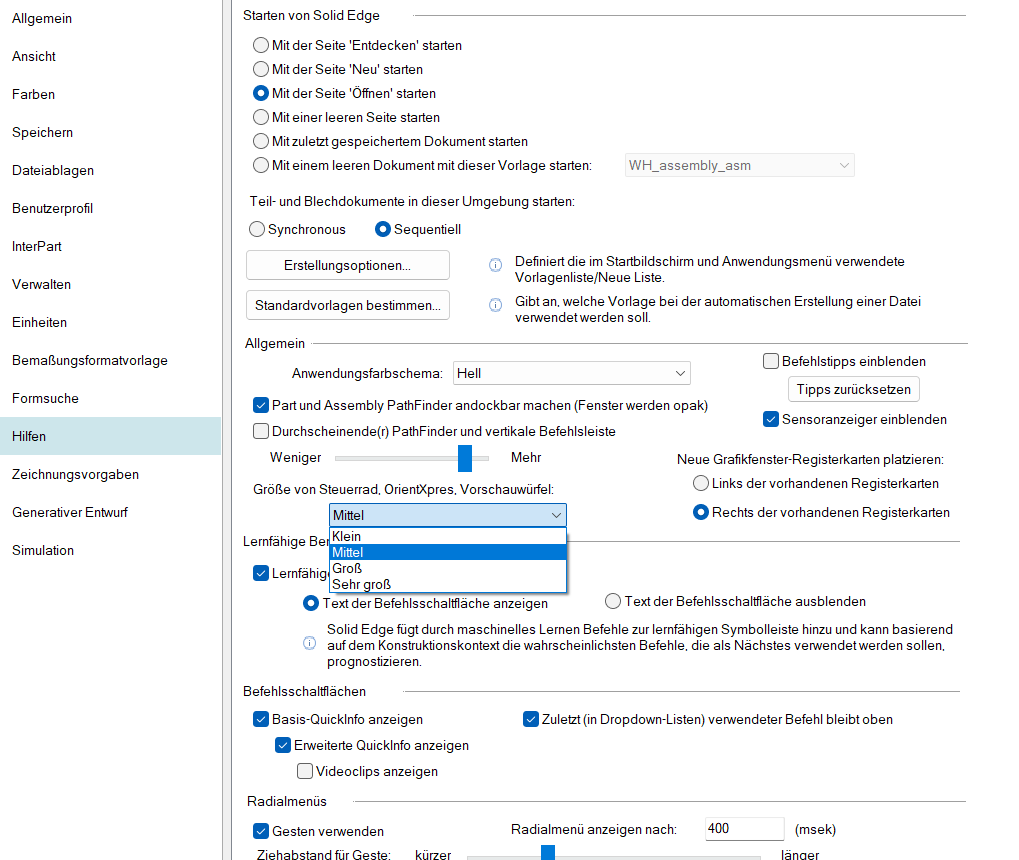1019x860 pixels.
Task: Click Tipps zurücksetzen button
Action: pos(854,389)
